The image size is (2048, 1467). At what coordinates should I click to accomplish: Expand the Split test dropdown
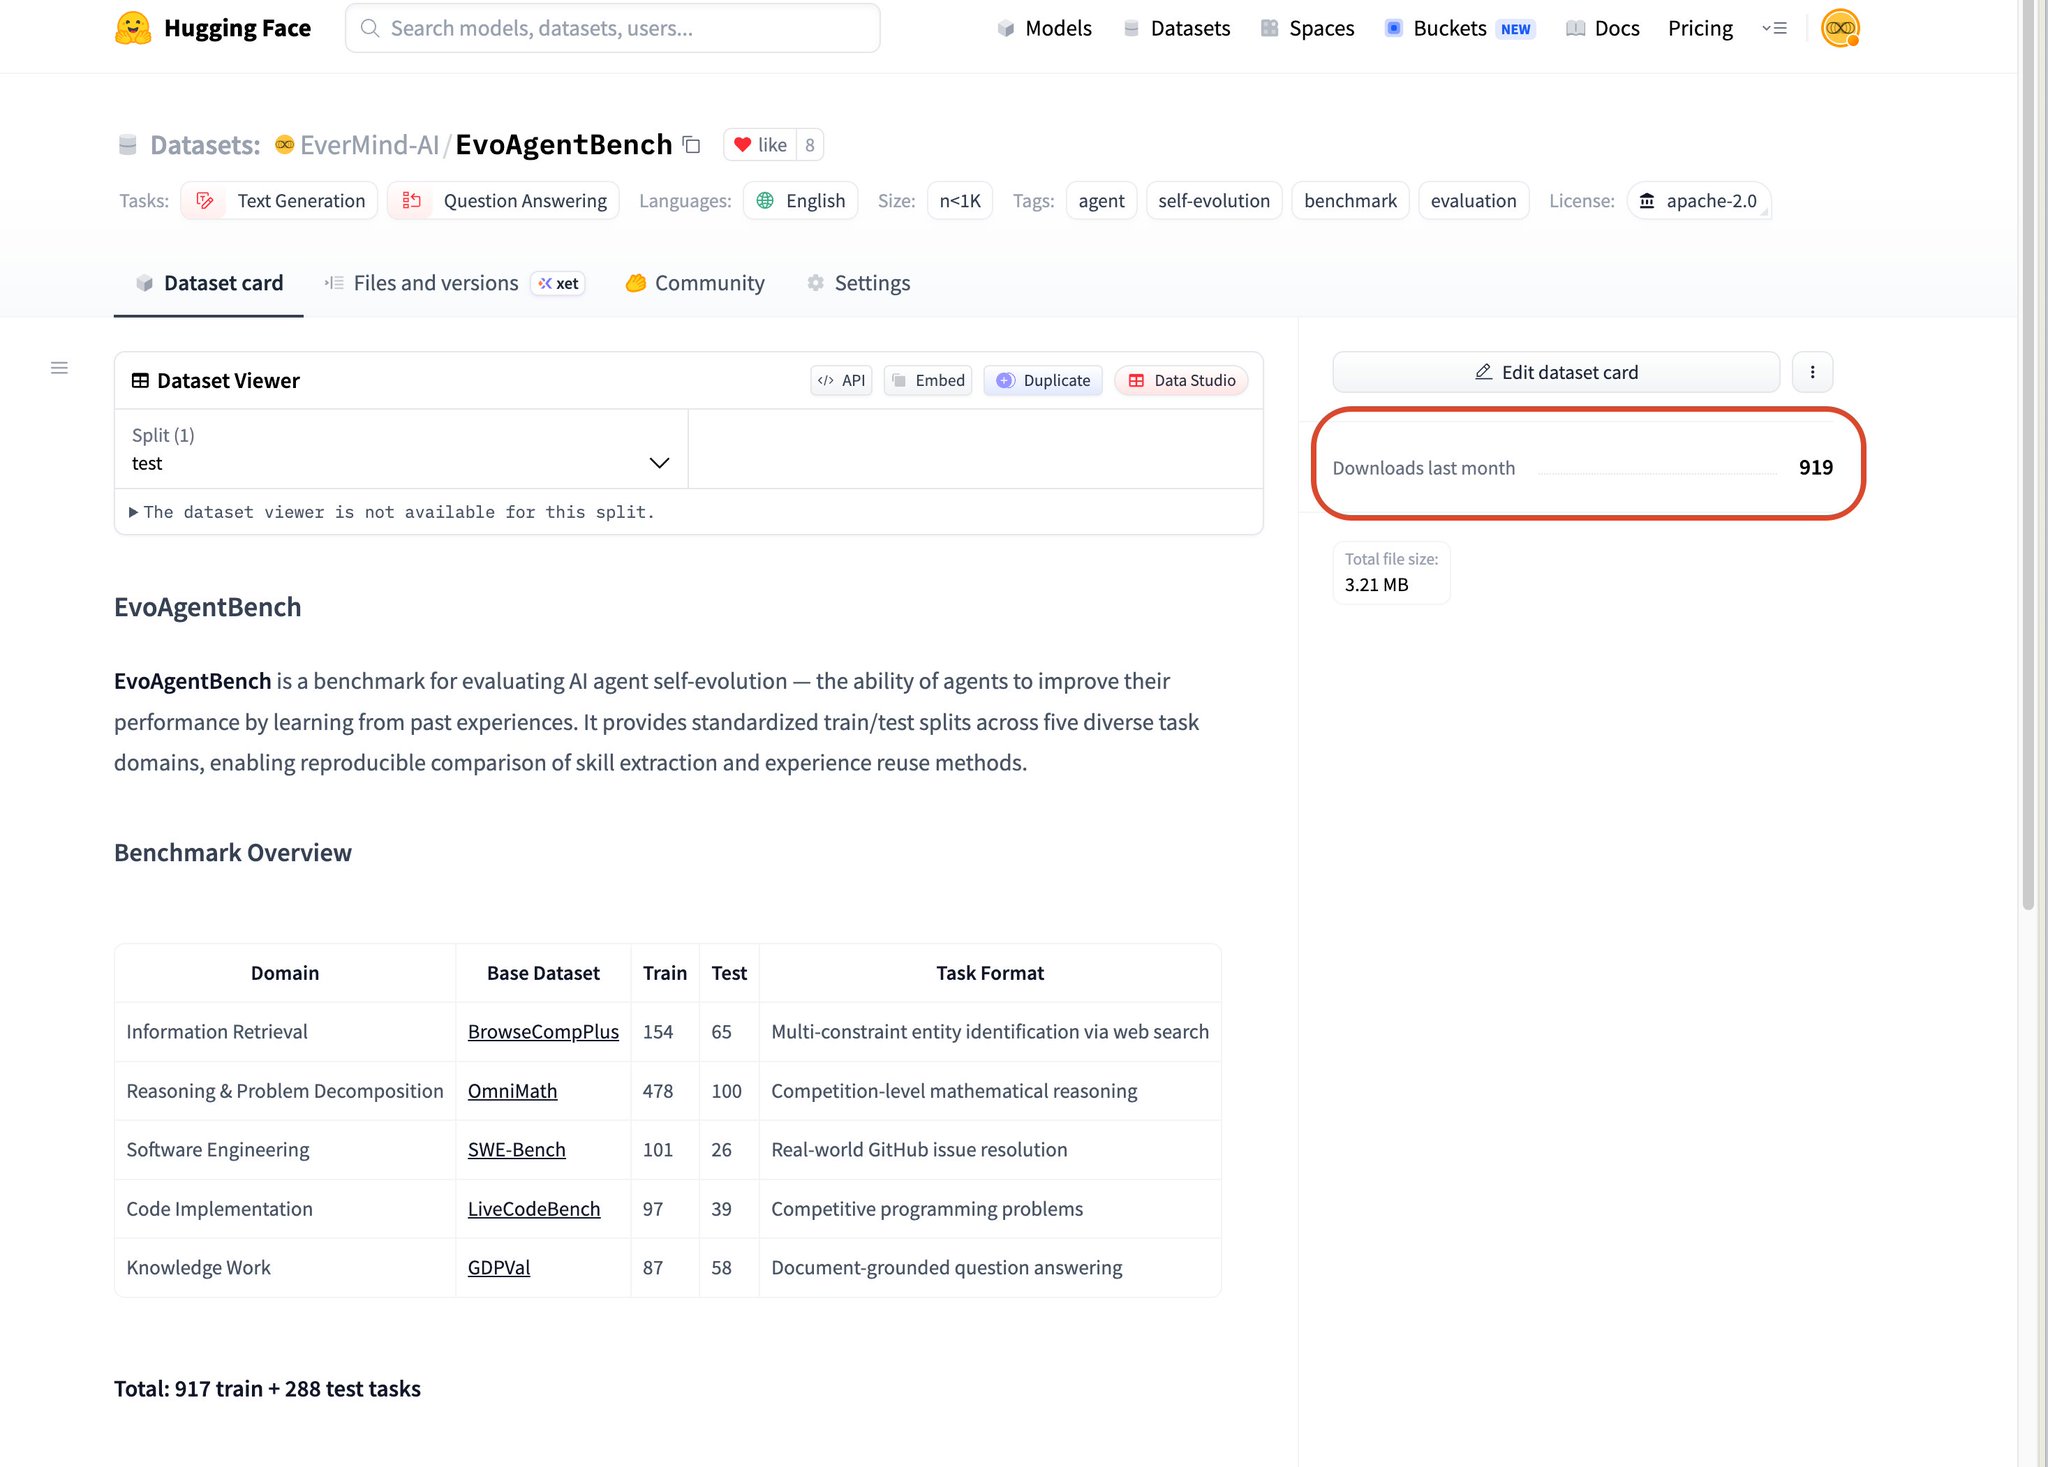pyautogui.click(x=401, y=449)
